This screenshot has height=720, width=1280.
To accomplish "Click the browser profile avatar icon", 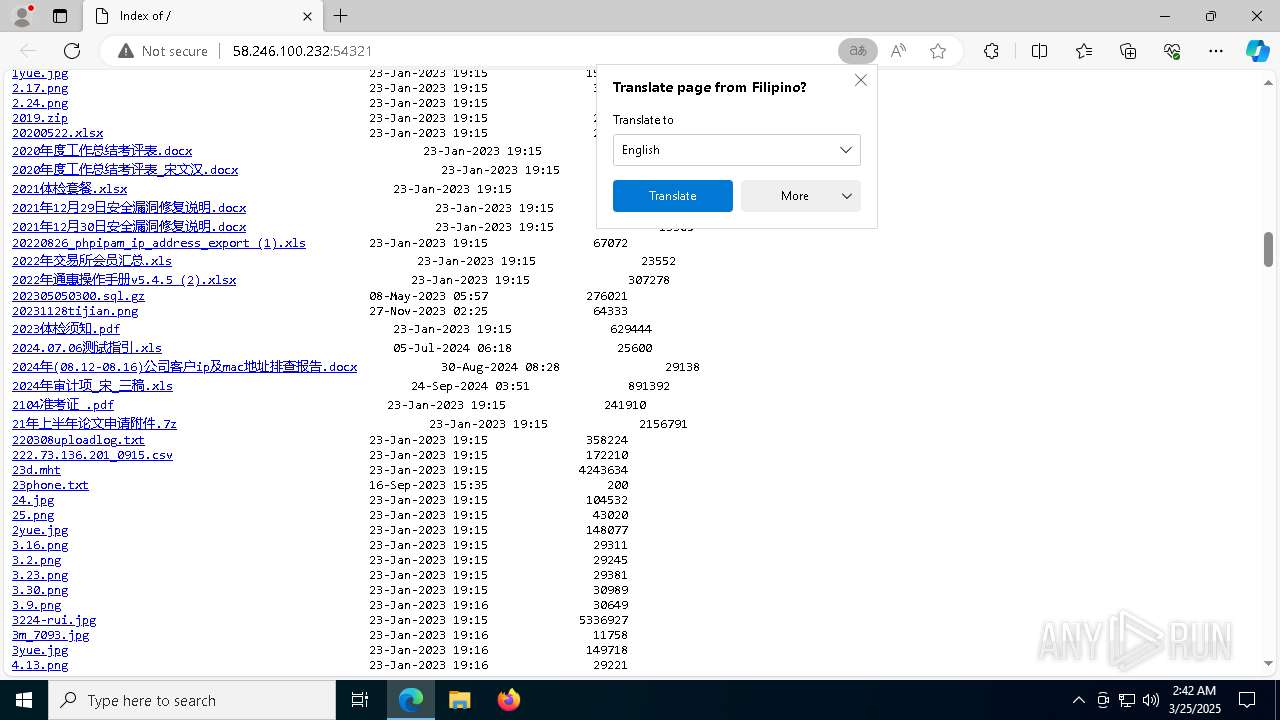I will point(22,16).
